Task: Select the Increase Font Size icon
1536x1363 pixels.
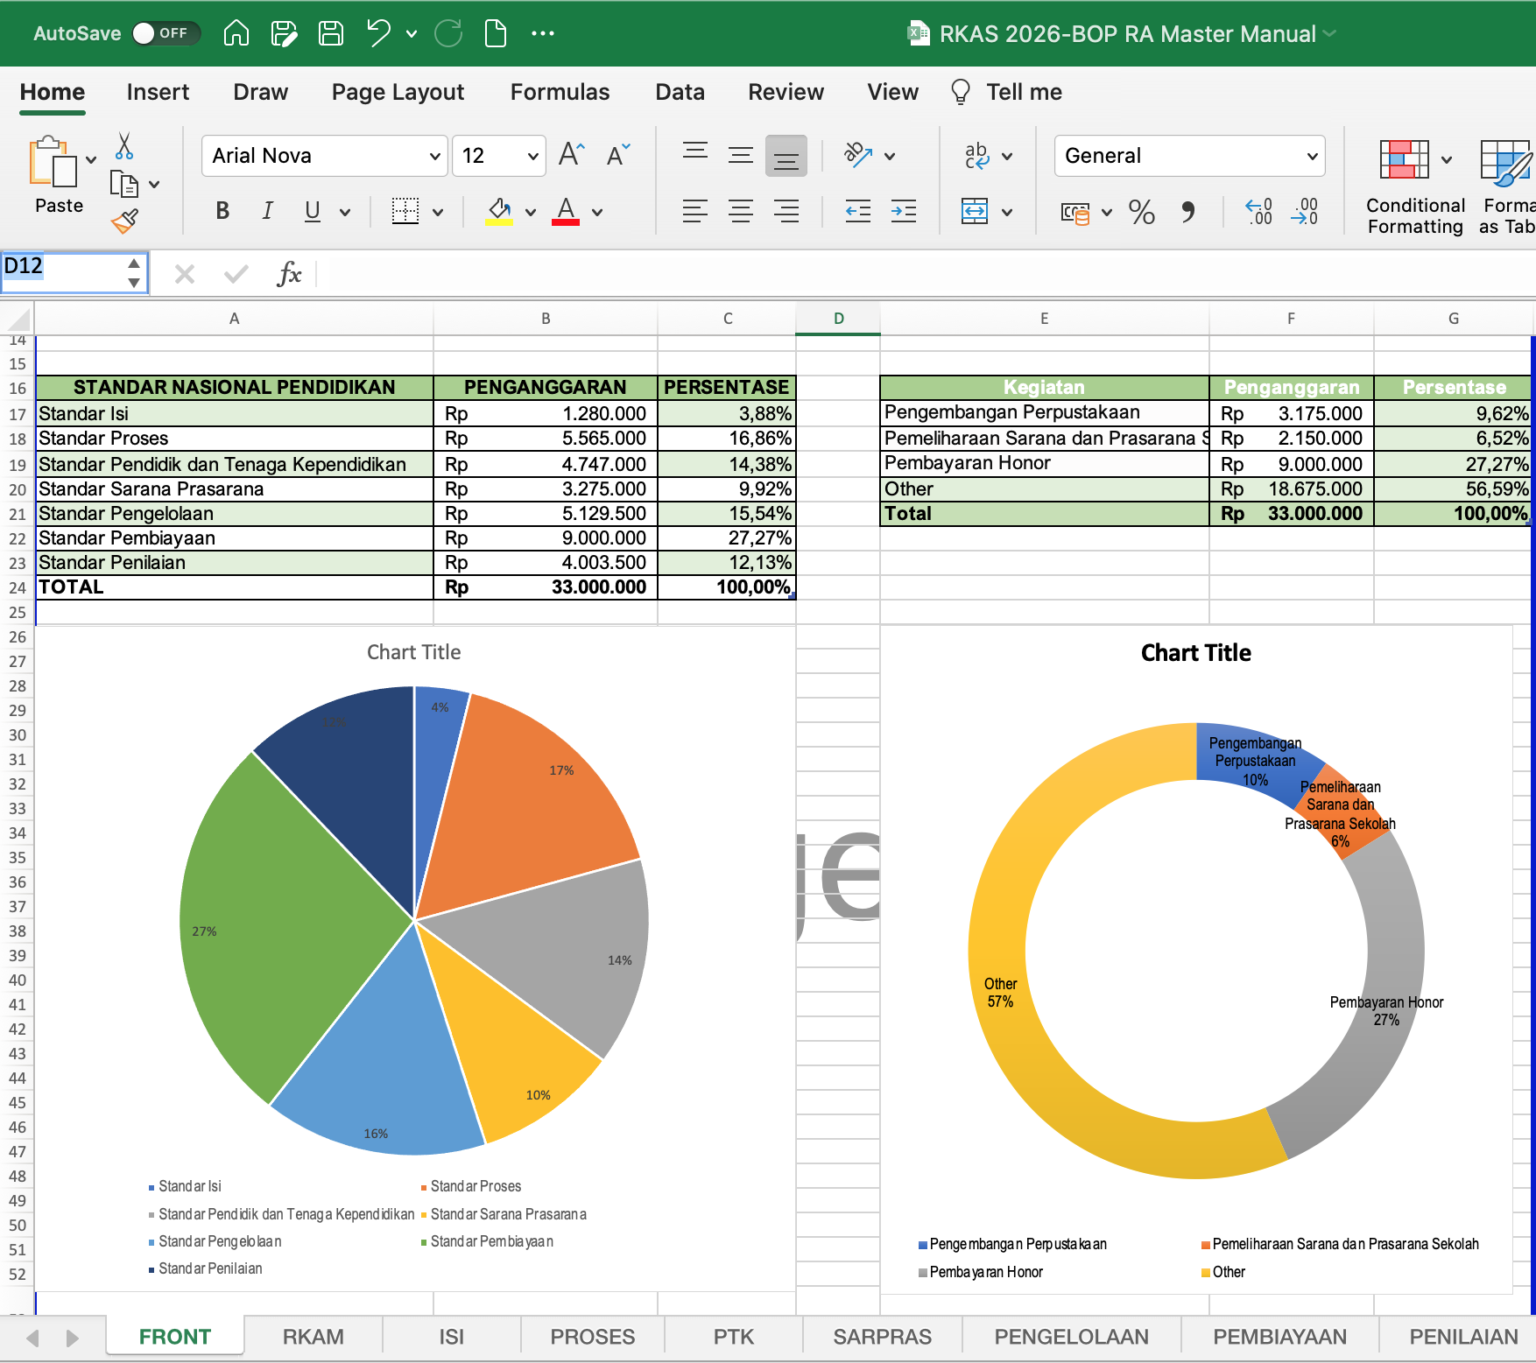Action: [569, 153]
